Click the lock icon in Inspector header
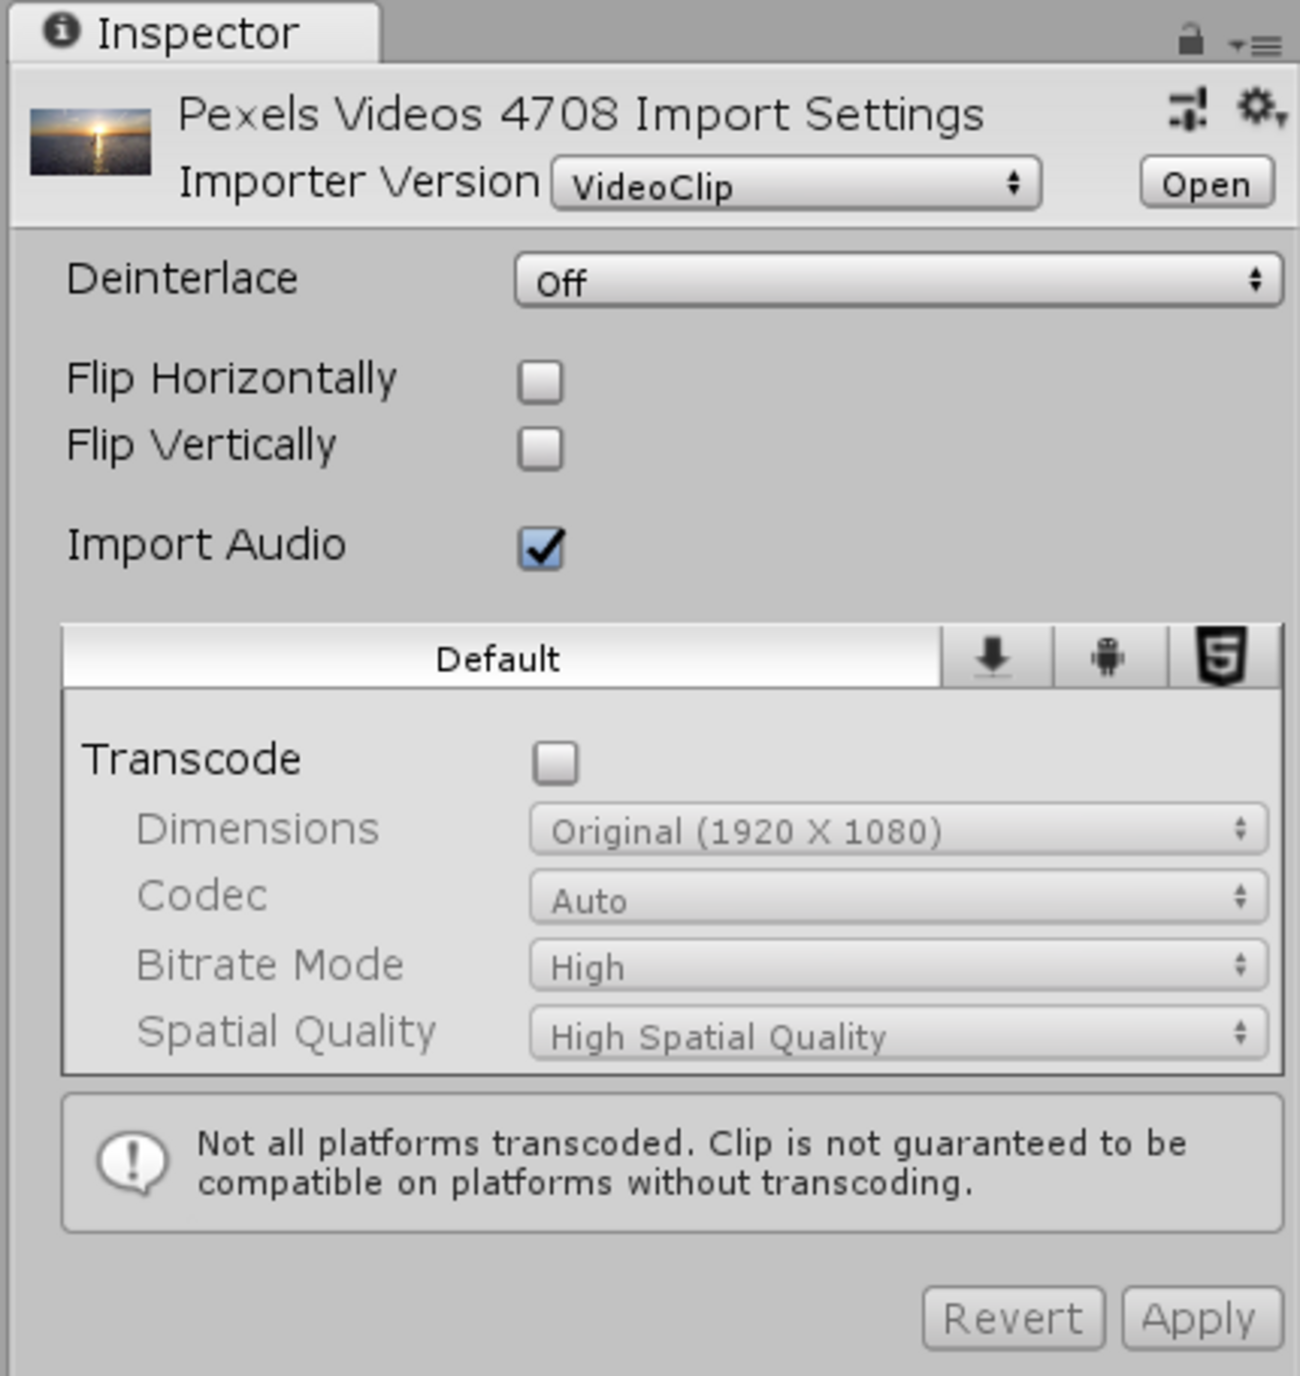The width and height of the screenshot is (1300, 1376). (1190, 40)
